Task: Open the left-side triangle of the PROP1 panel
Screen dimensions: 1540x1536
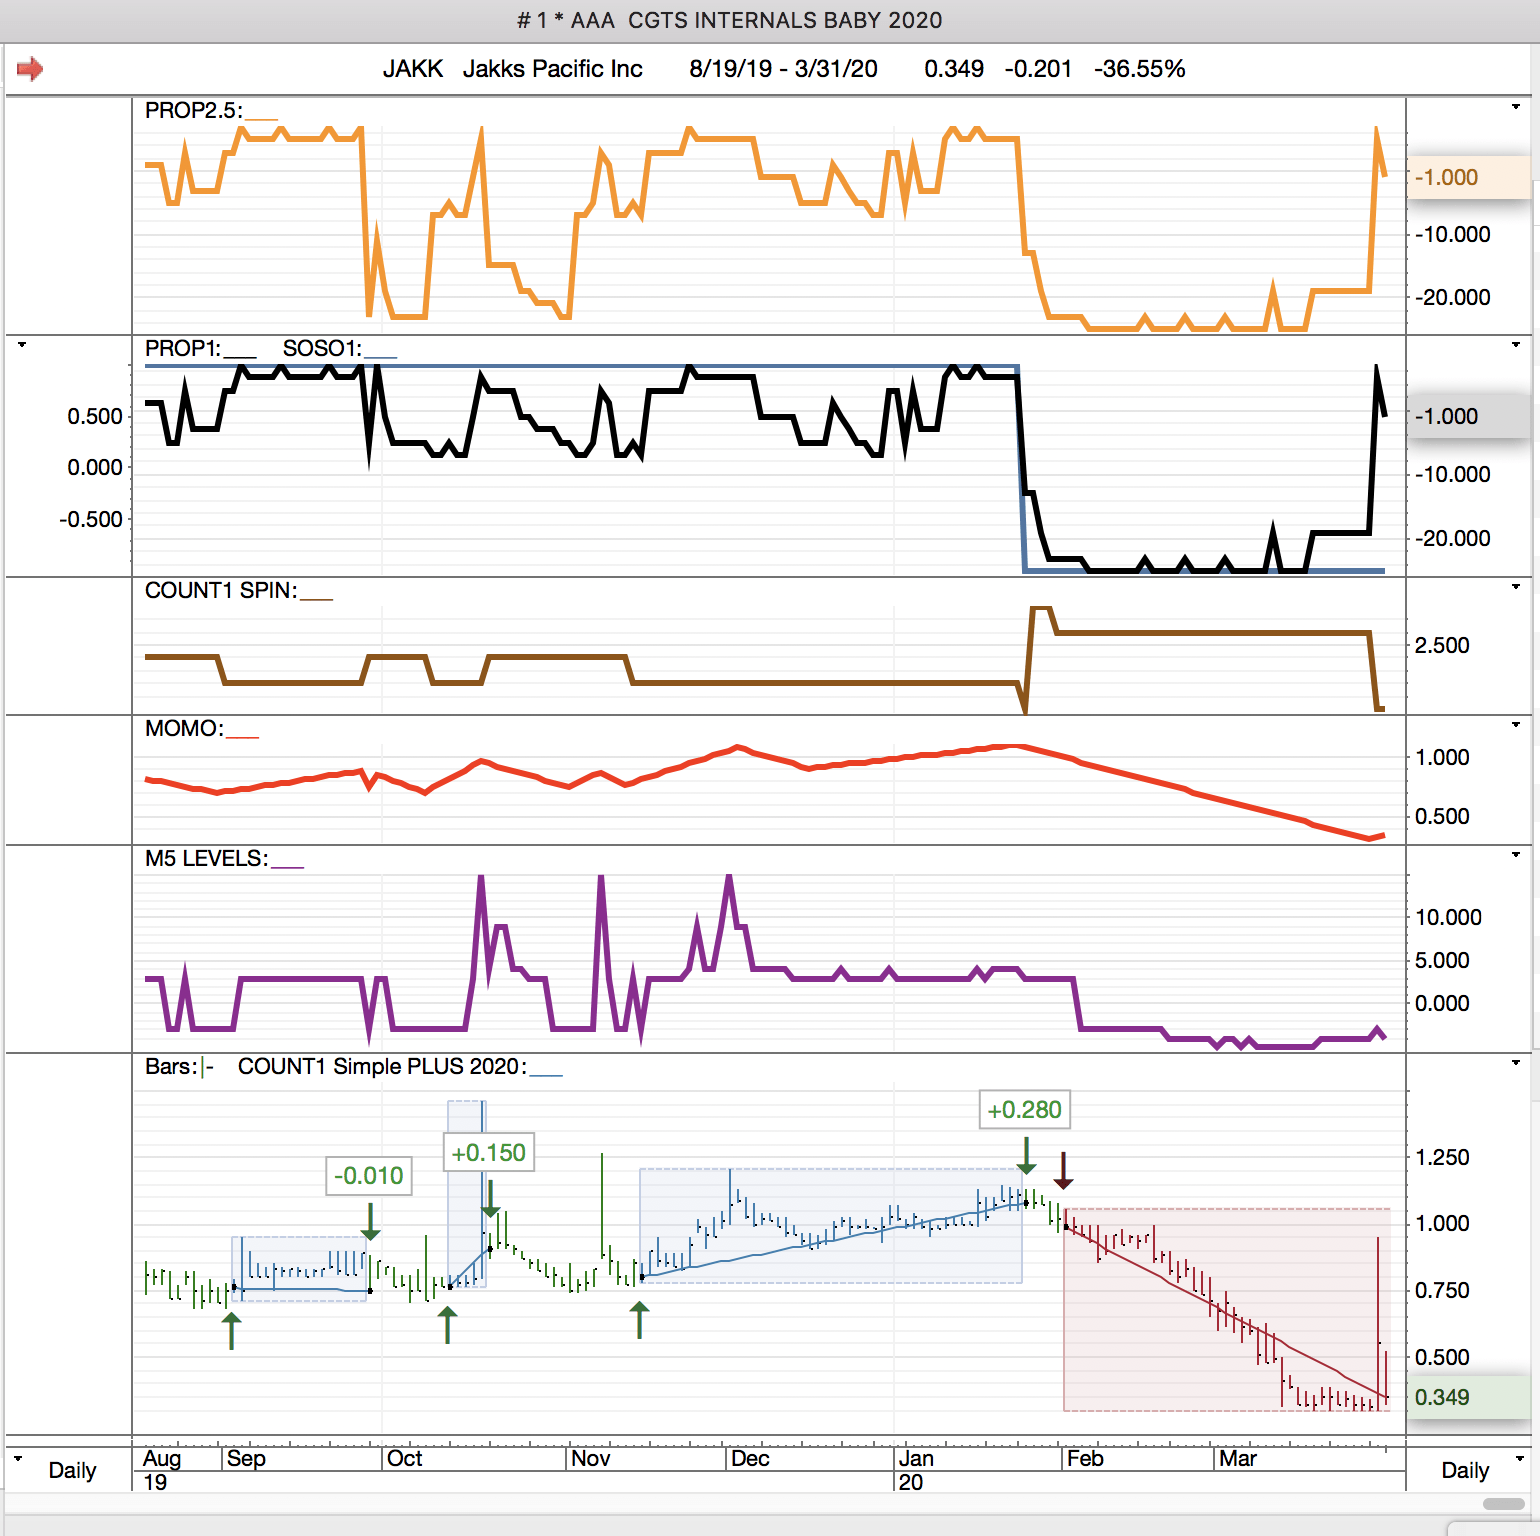Action: 22,345
